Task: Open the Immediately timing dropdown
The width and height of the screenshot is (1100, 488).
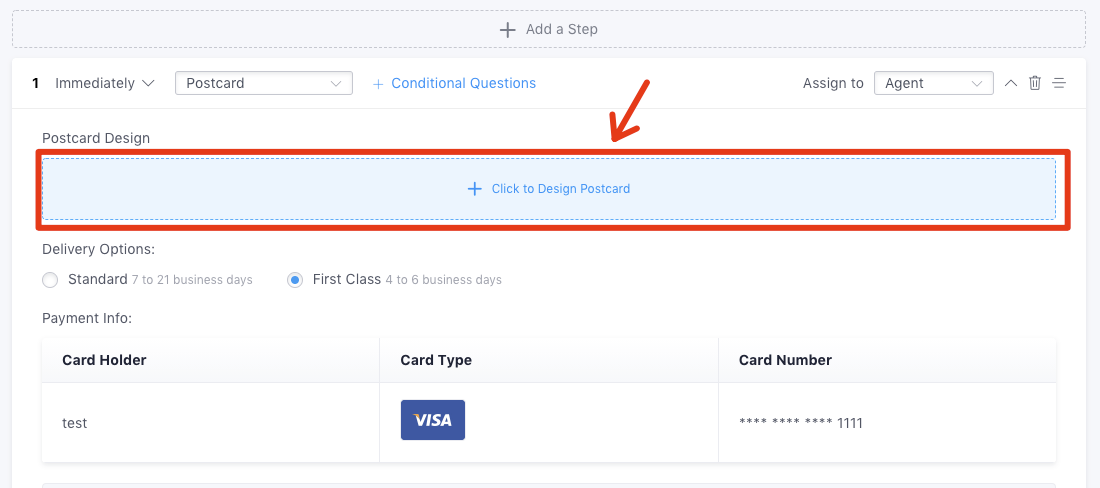Action: pyautogui.click(x=105, y=83)
